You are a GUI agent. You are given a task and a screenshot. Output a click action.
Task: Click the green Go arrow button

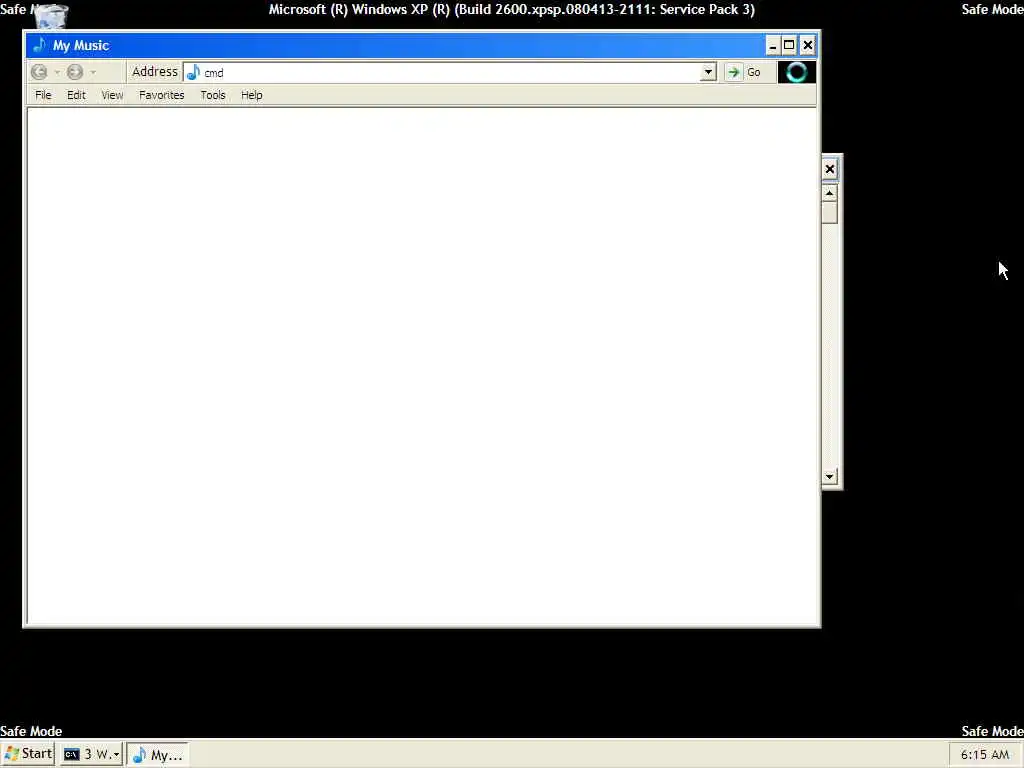pos(733,72)
